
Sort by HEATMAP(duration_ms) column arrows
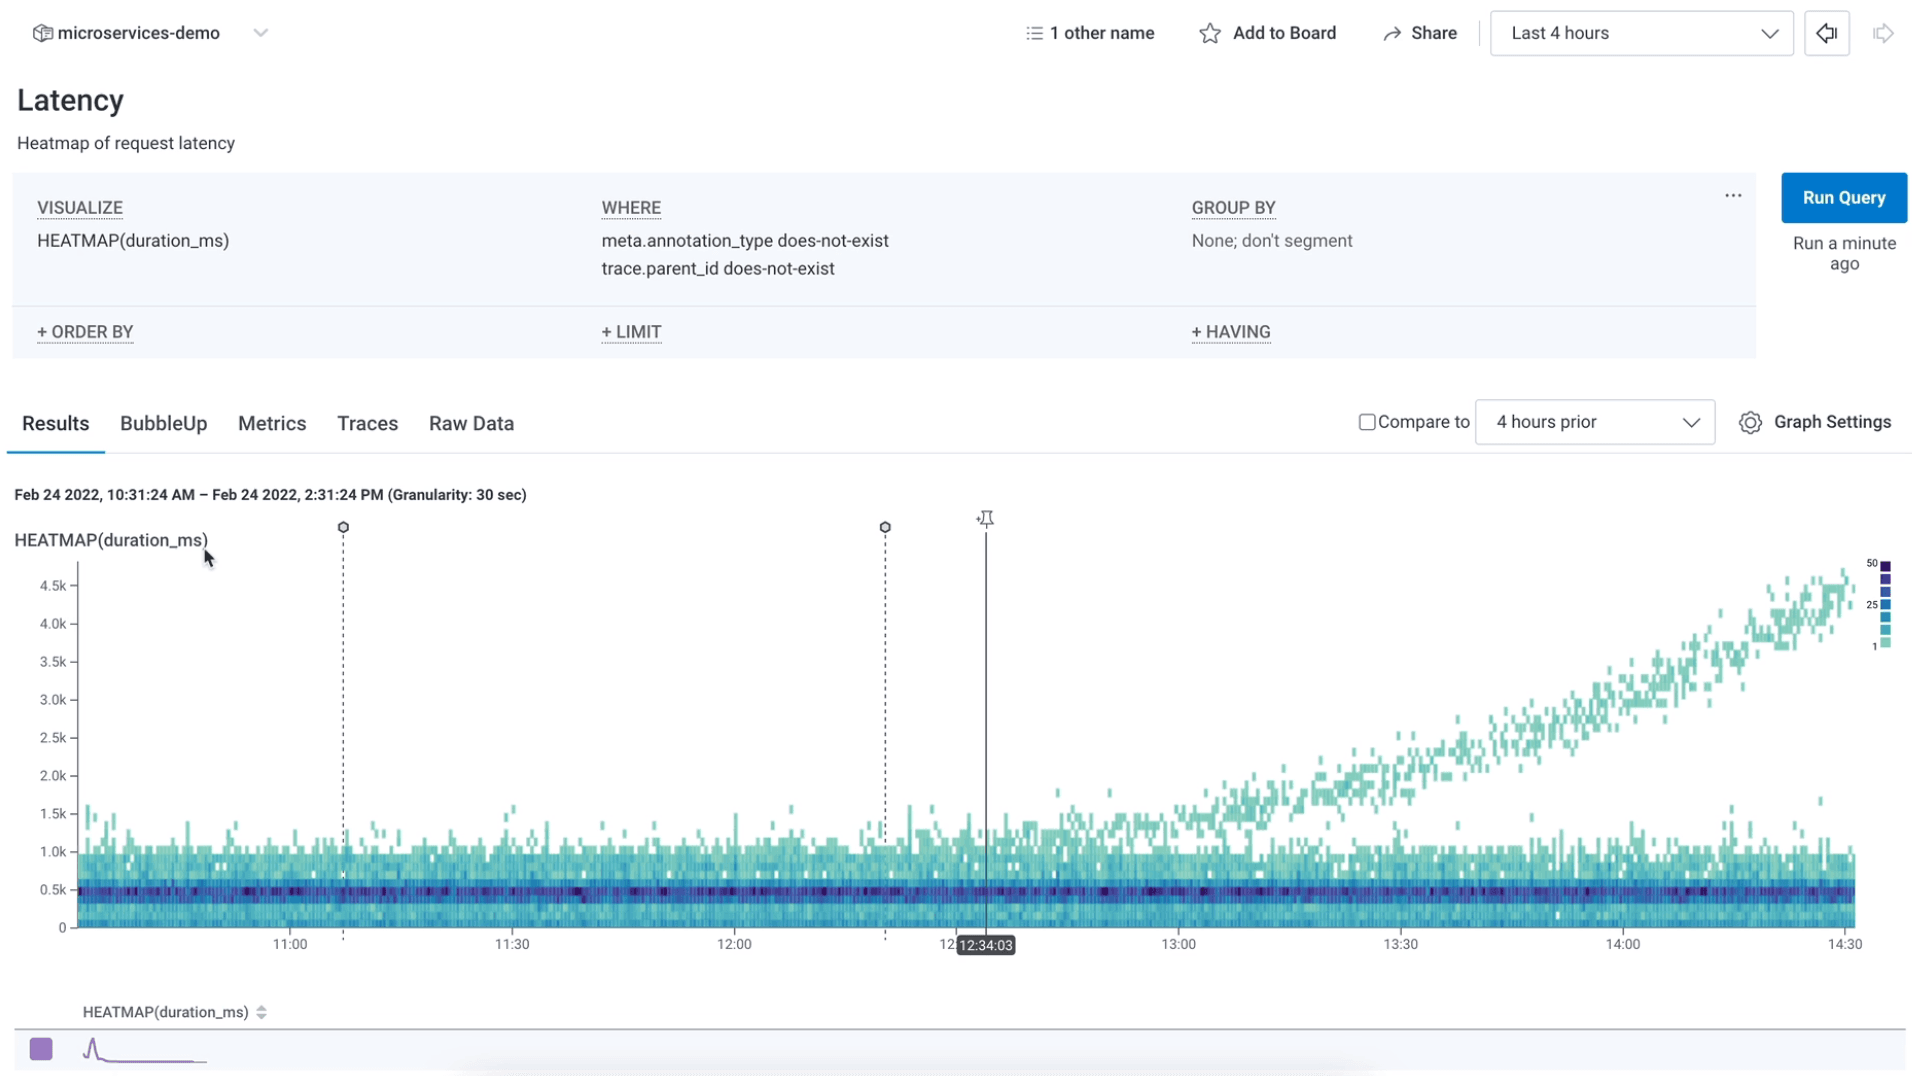coord(262,1012)
